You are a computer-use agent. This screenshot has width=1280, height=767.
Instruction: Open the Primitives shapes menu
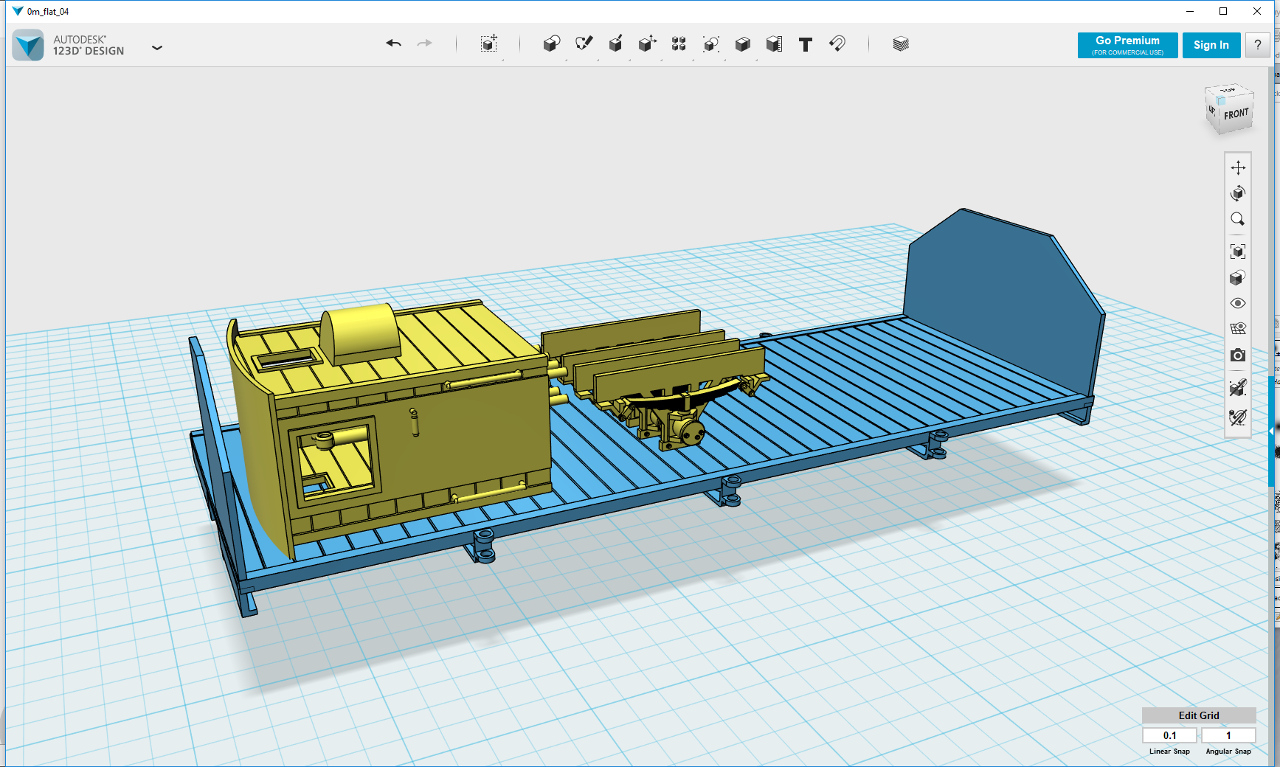point(551,44)
